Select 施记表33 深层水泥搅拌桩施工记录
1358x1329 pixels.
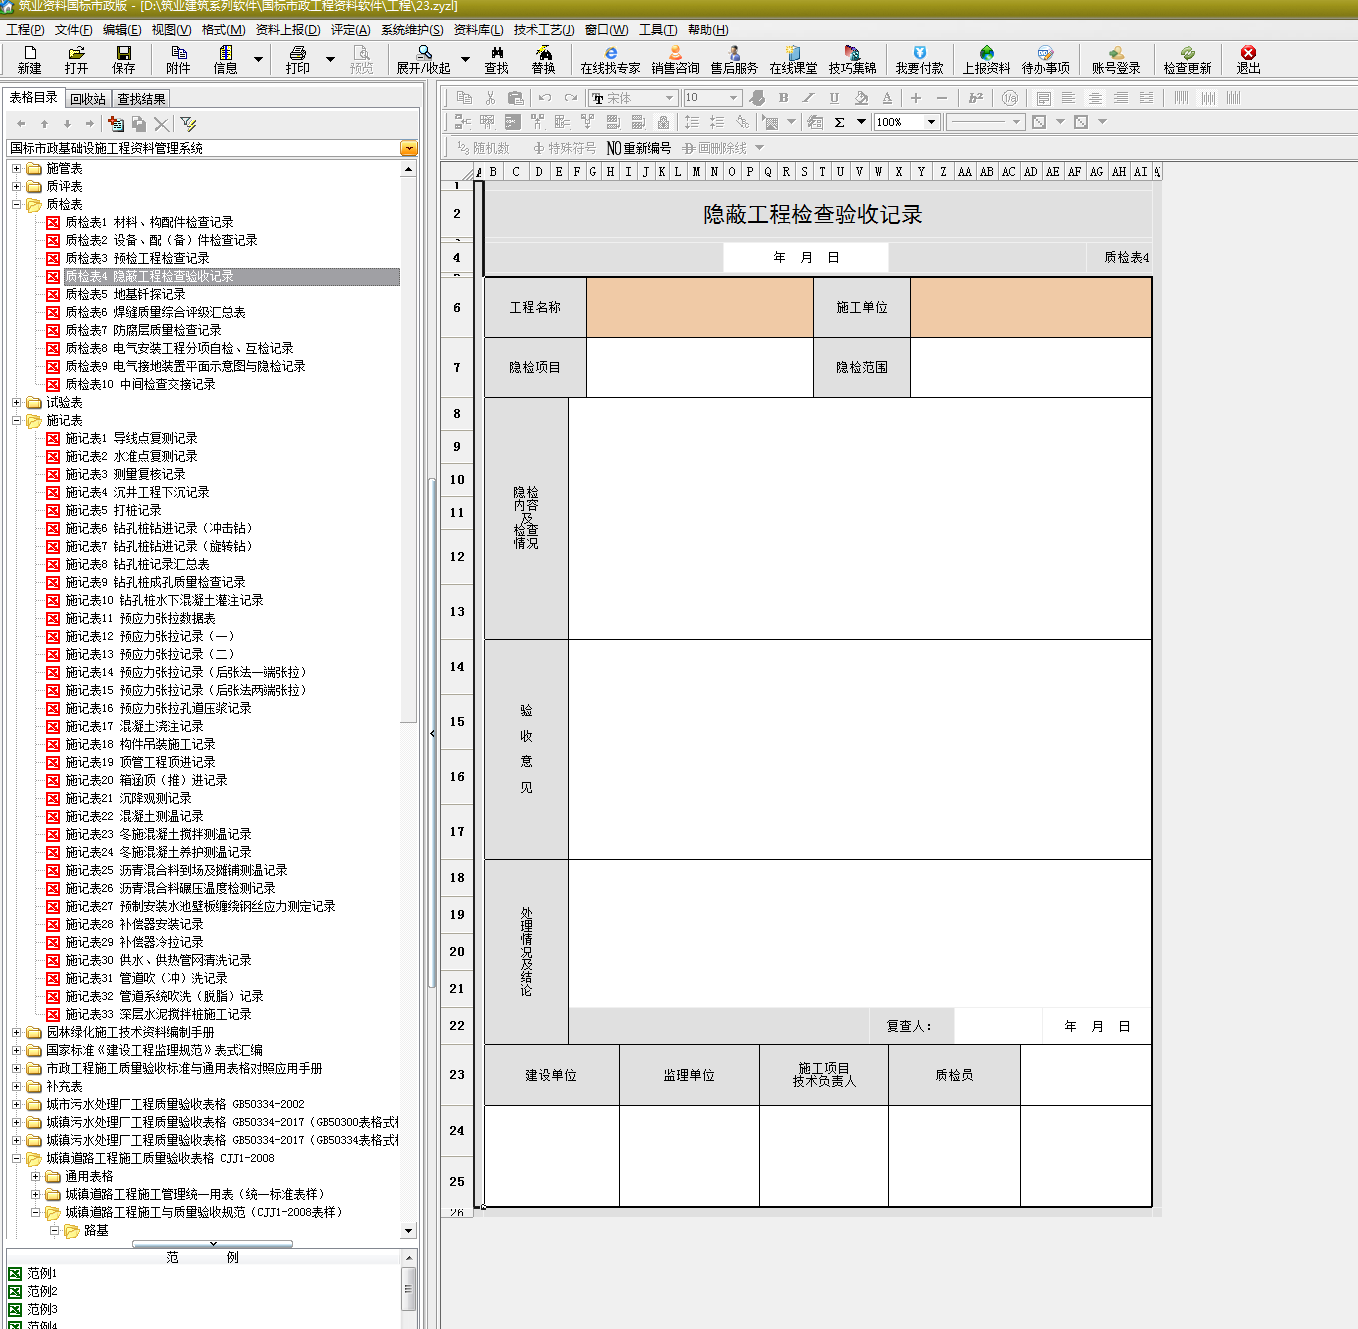pos(158,1014)
